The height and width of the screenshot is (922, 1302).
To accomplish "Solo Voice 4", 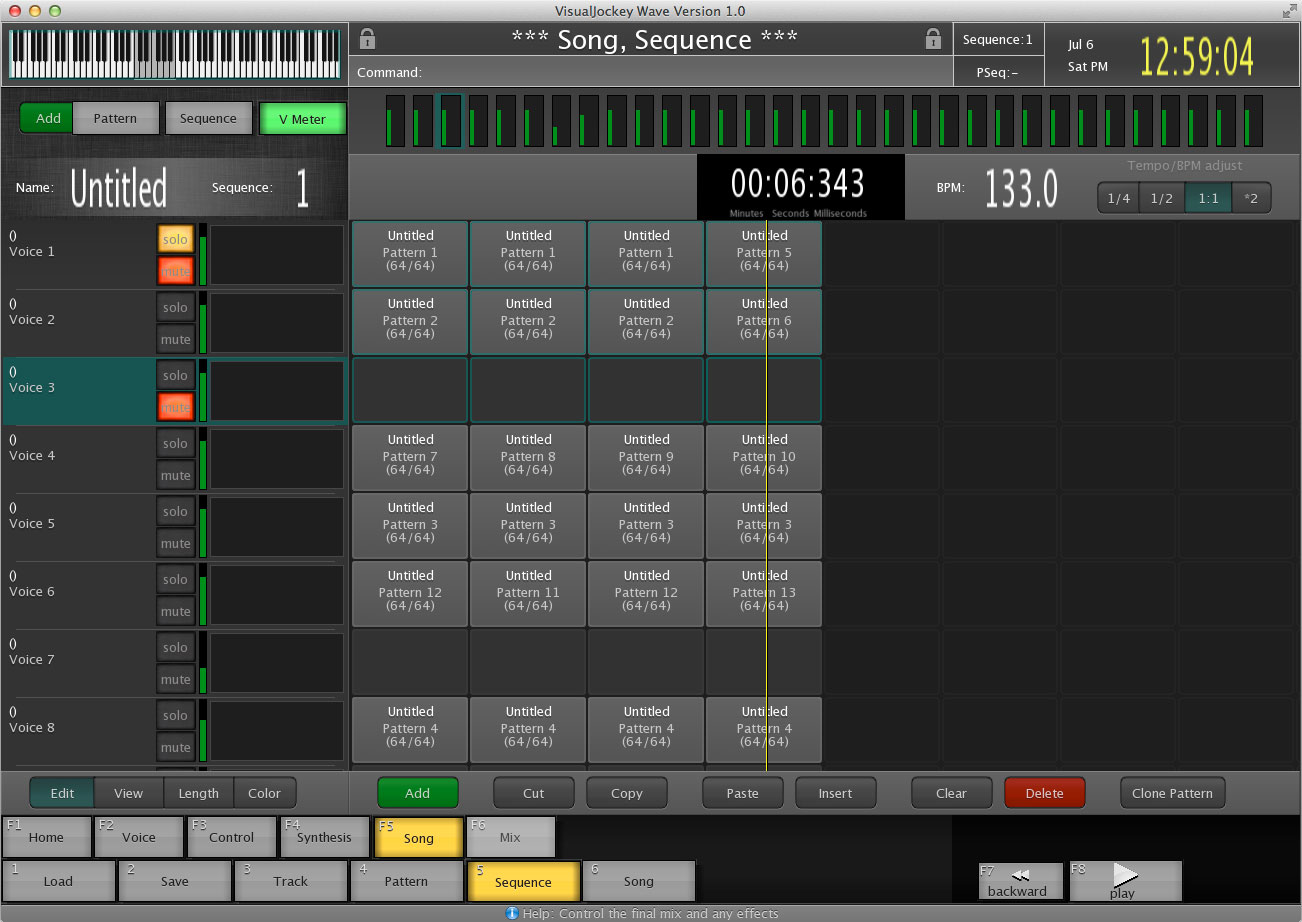I will point(175,443).
